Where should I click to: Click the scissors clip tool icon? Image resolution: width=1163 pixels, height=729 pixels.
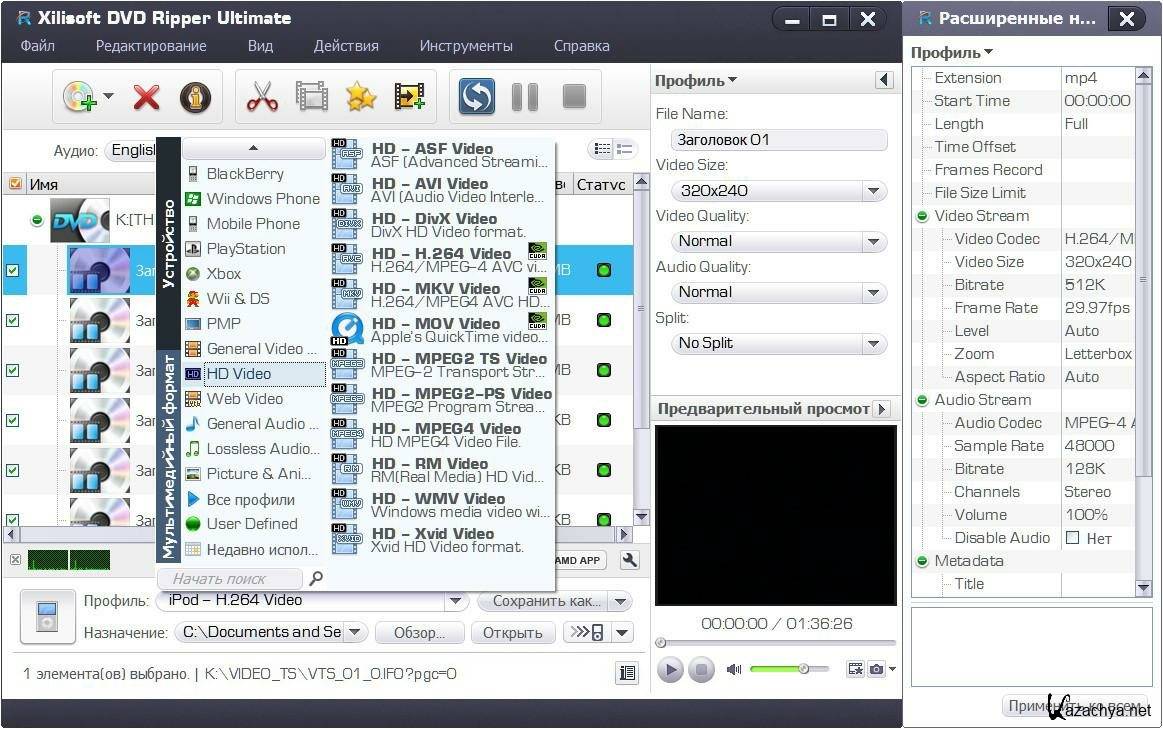[262, 97]
